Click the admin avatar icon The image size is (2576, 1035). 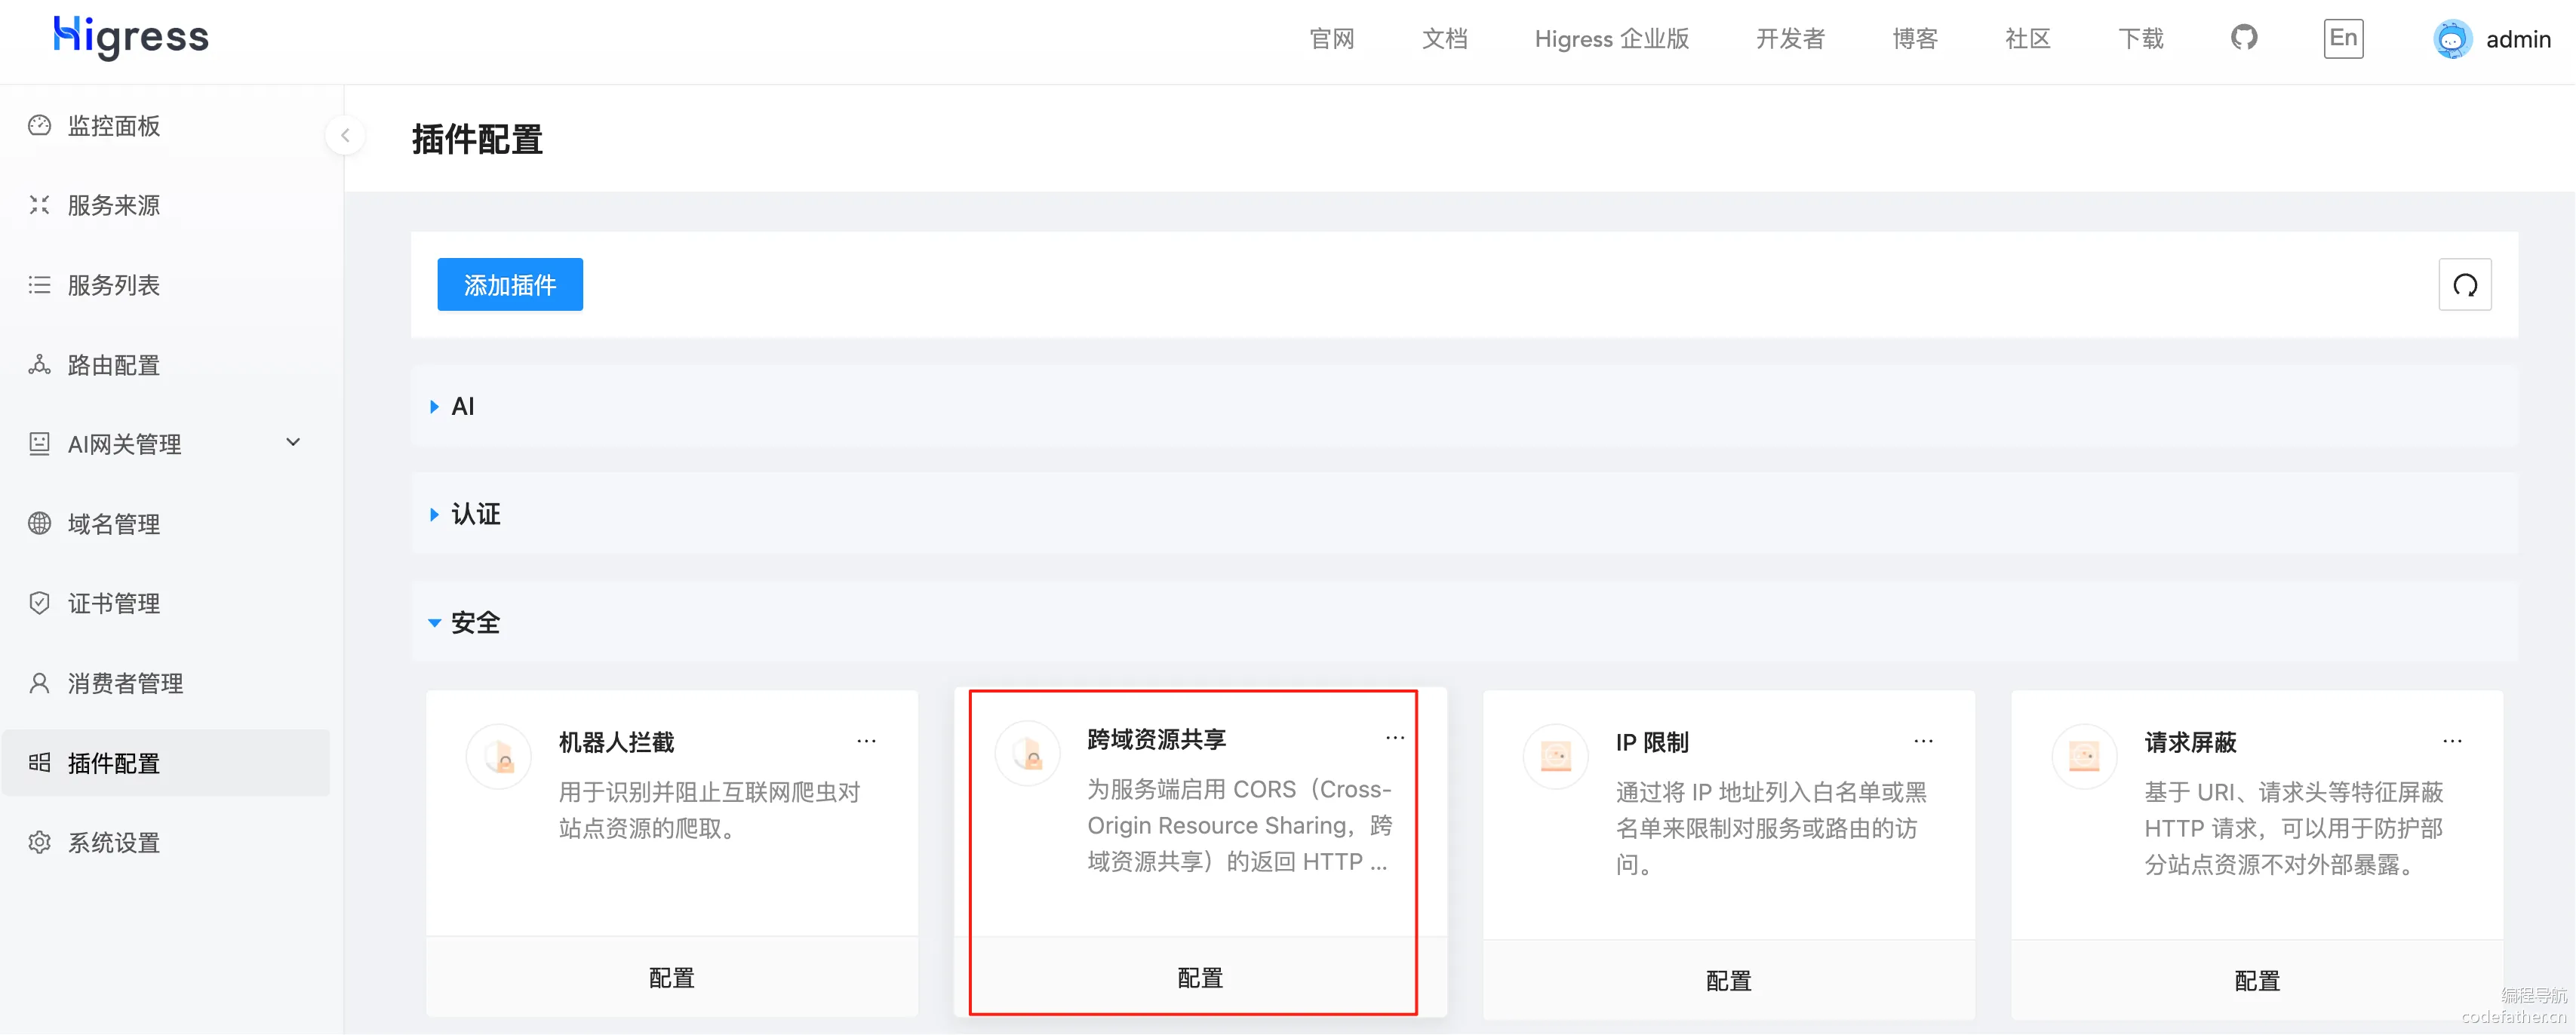(x=2452, y=39)
